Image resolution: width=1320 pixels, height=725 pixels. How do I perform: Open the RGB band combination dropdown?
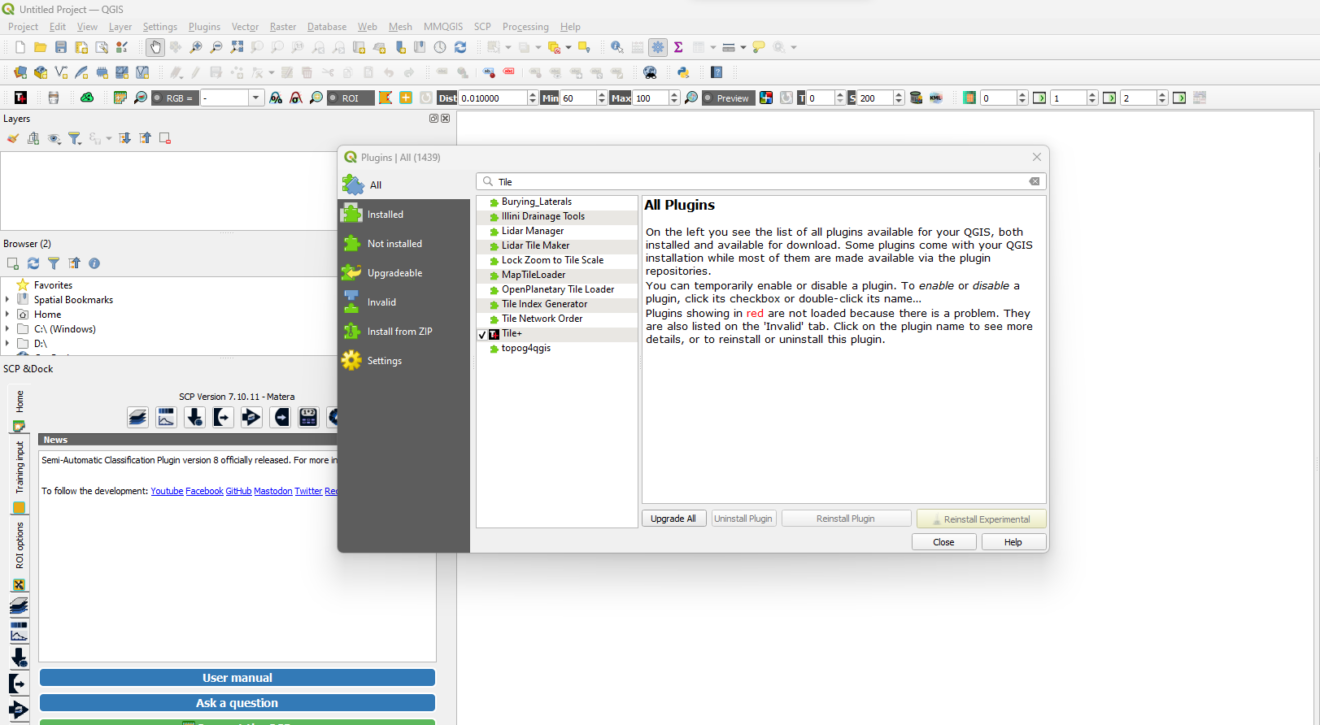(x=255, y=97)
